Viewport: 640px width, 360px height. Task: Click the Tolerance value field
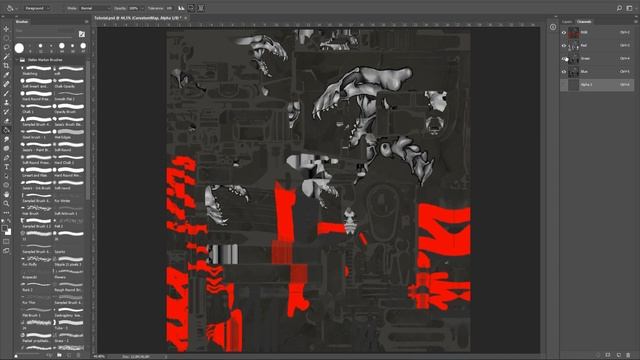point(169,8)
